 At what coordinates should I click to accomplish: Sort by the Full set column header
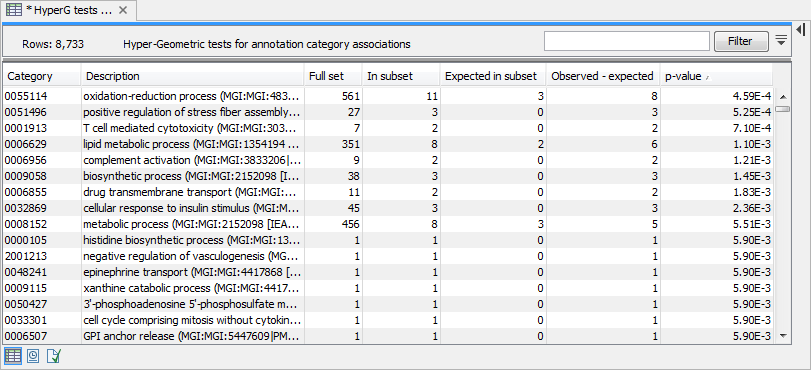click(333, 76)
